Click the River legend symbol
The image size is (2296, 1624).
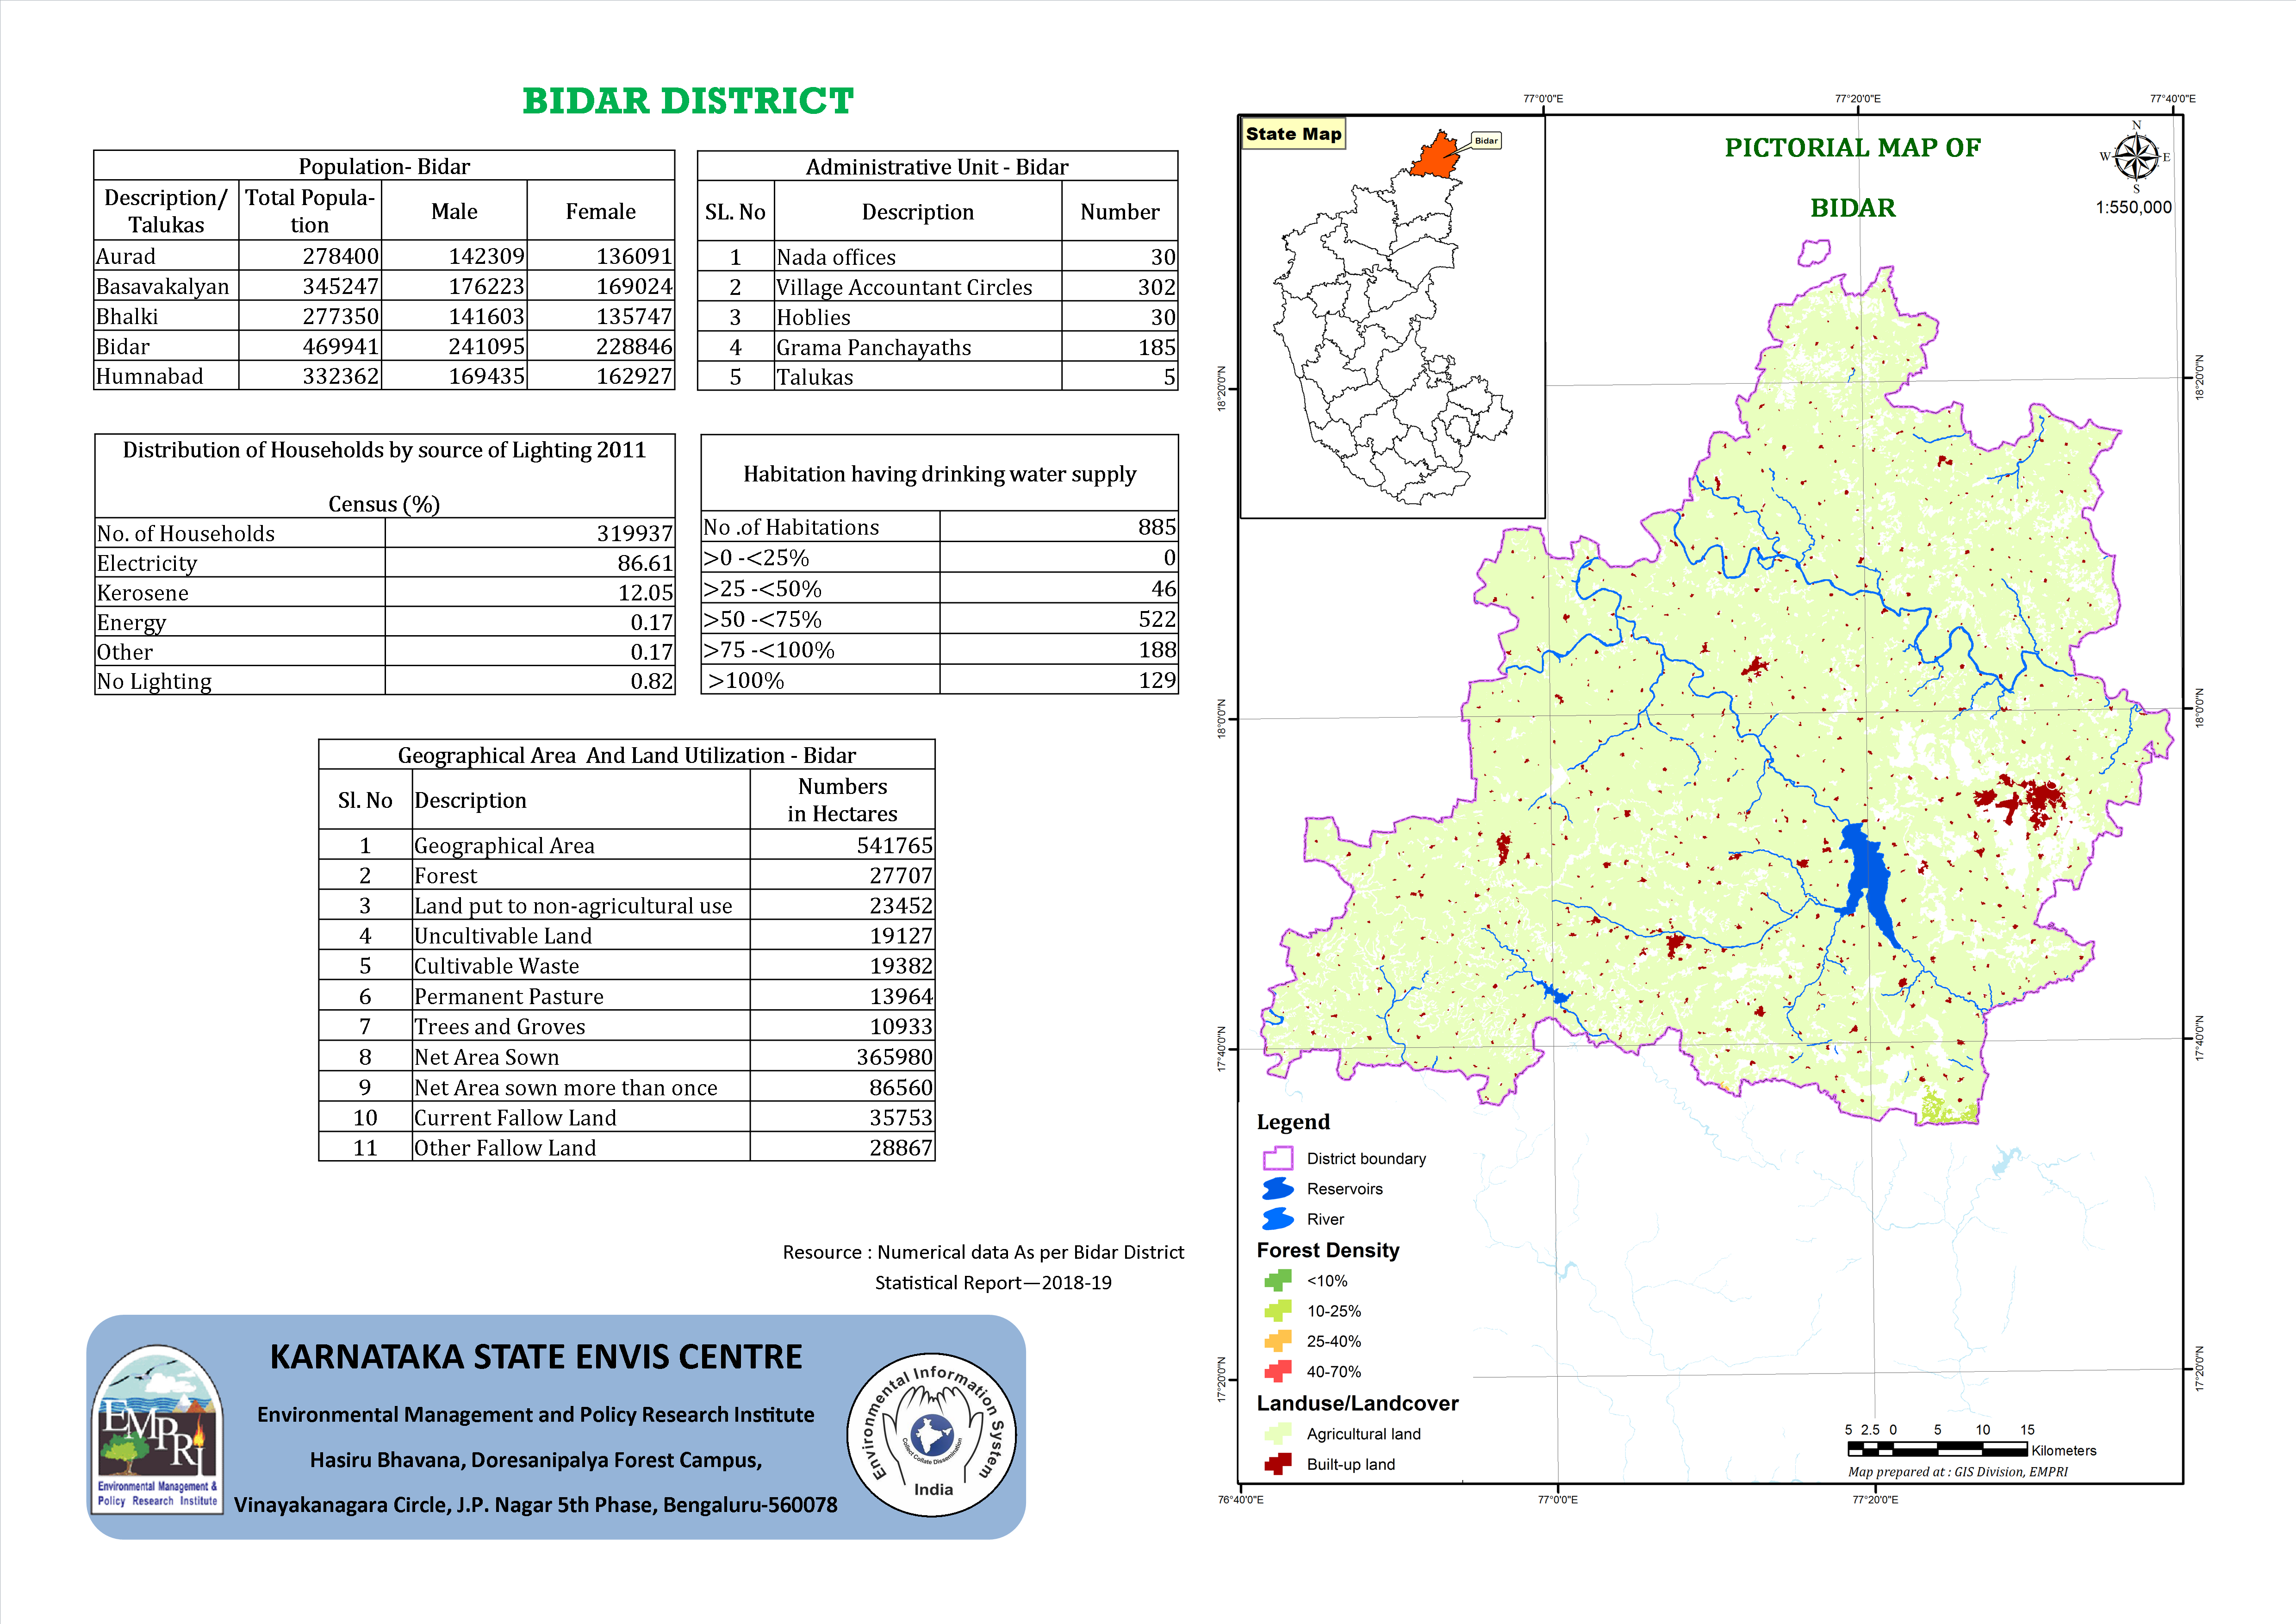click(1277, 1218)
